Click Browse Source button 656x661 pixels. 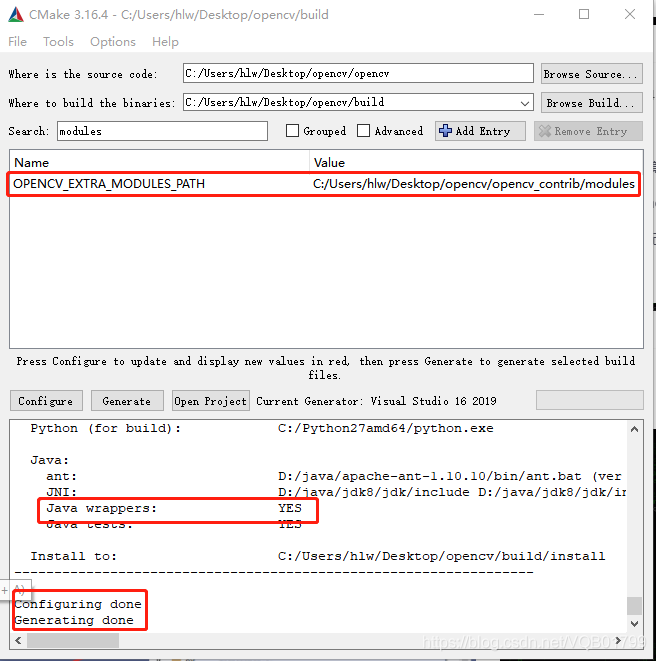(591, 74)
